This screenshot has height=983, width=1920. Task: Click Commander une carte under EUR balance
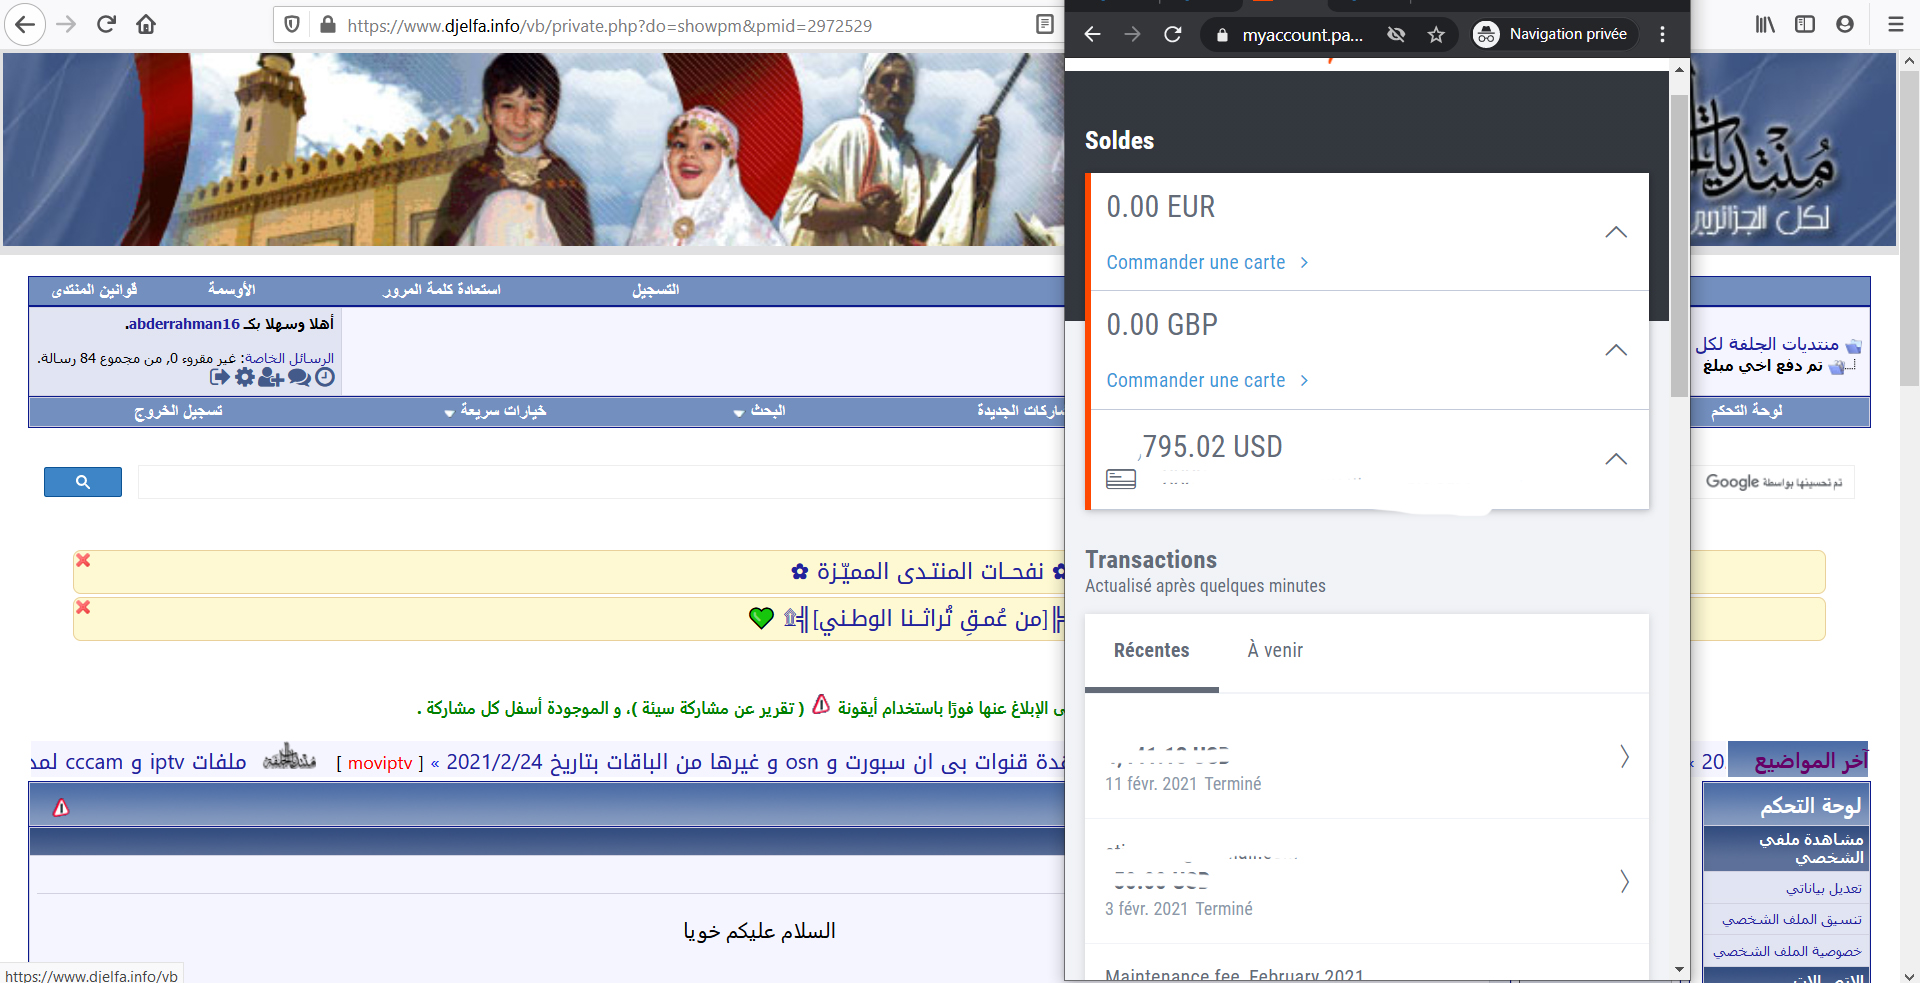[x=1207, y=263]
